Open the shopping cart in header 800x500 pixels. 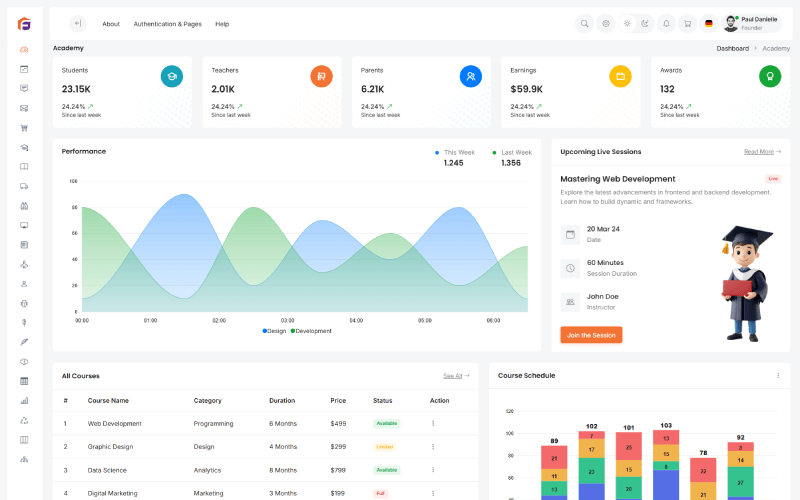687,23
